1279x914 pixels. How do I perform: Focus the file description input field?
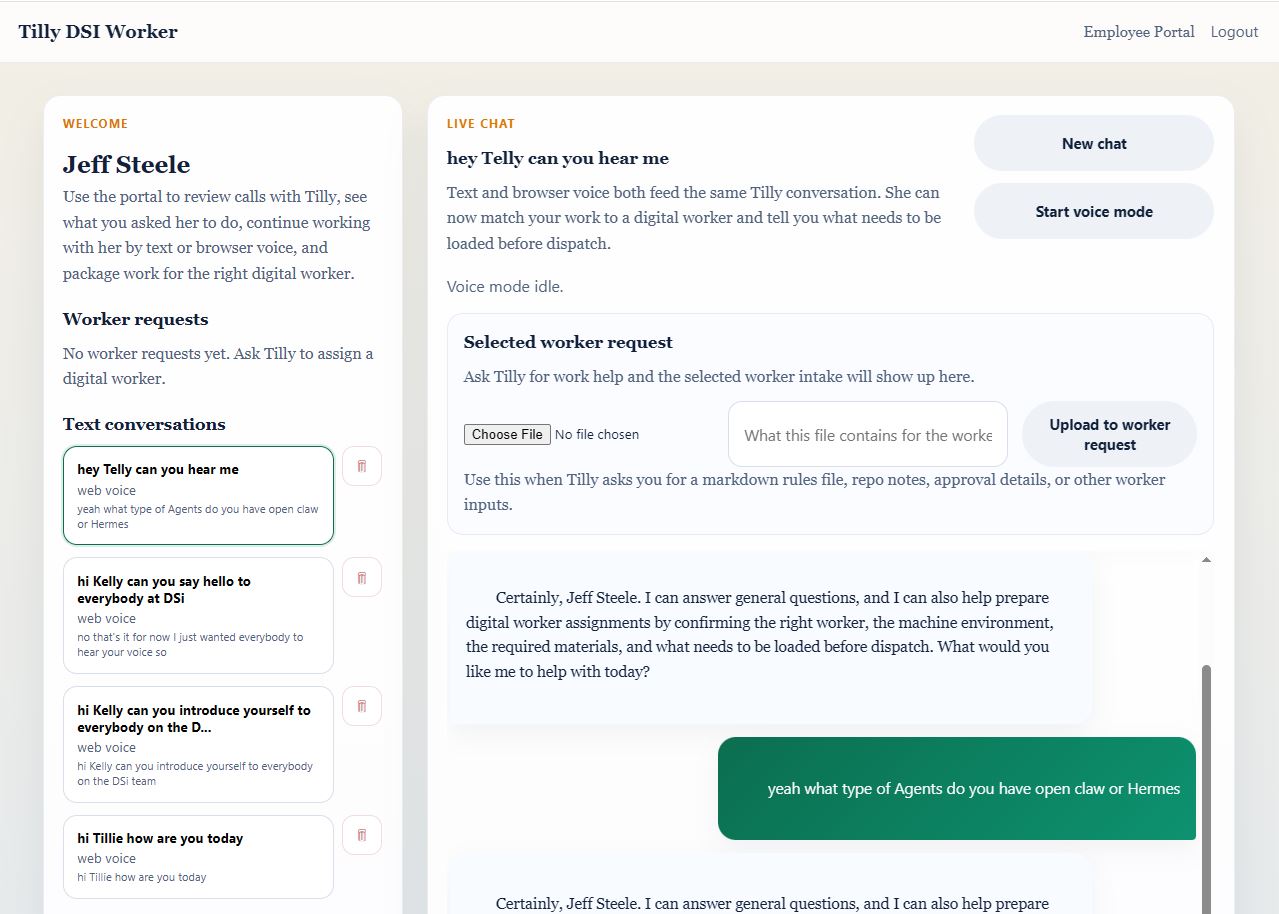(x=868, y=434)
